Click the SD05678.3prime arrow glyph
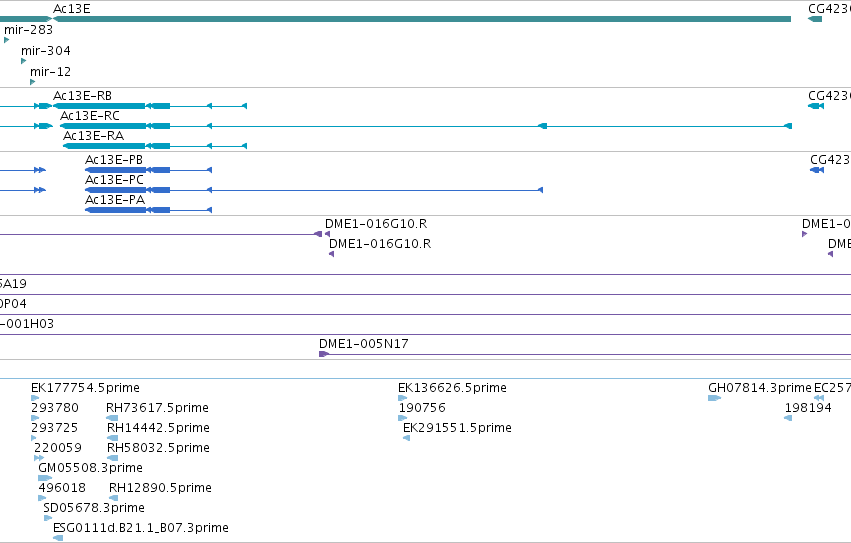 48,518
